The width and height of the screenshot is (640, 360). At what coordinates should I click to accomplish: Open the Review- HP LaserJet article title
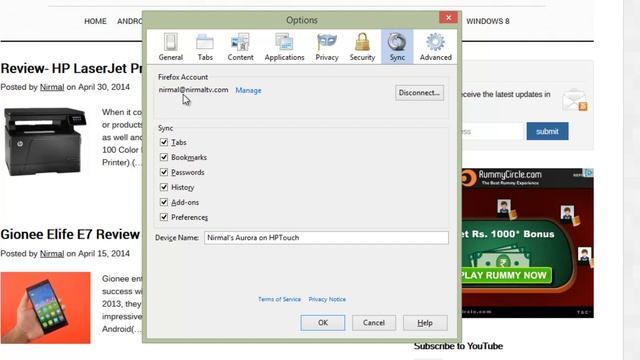tap(71, 68)
